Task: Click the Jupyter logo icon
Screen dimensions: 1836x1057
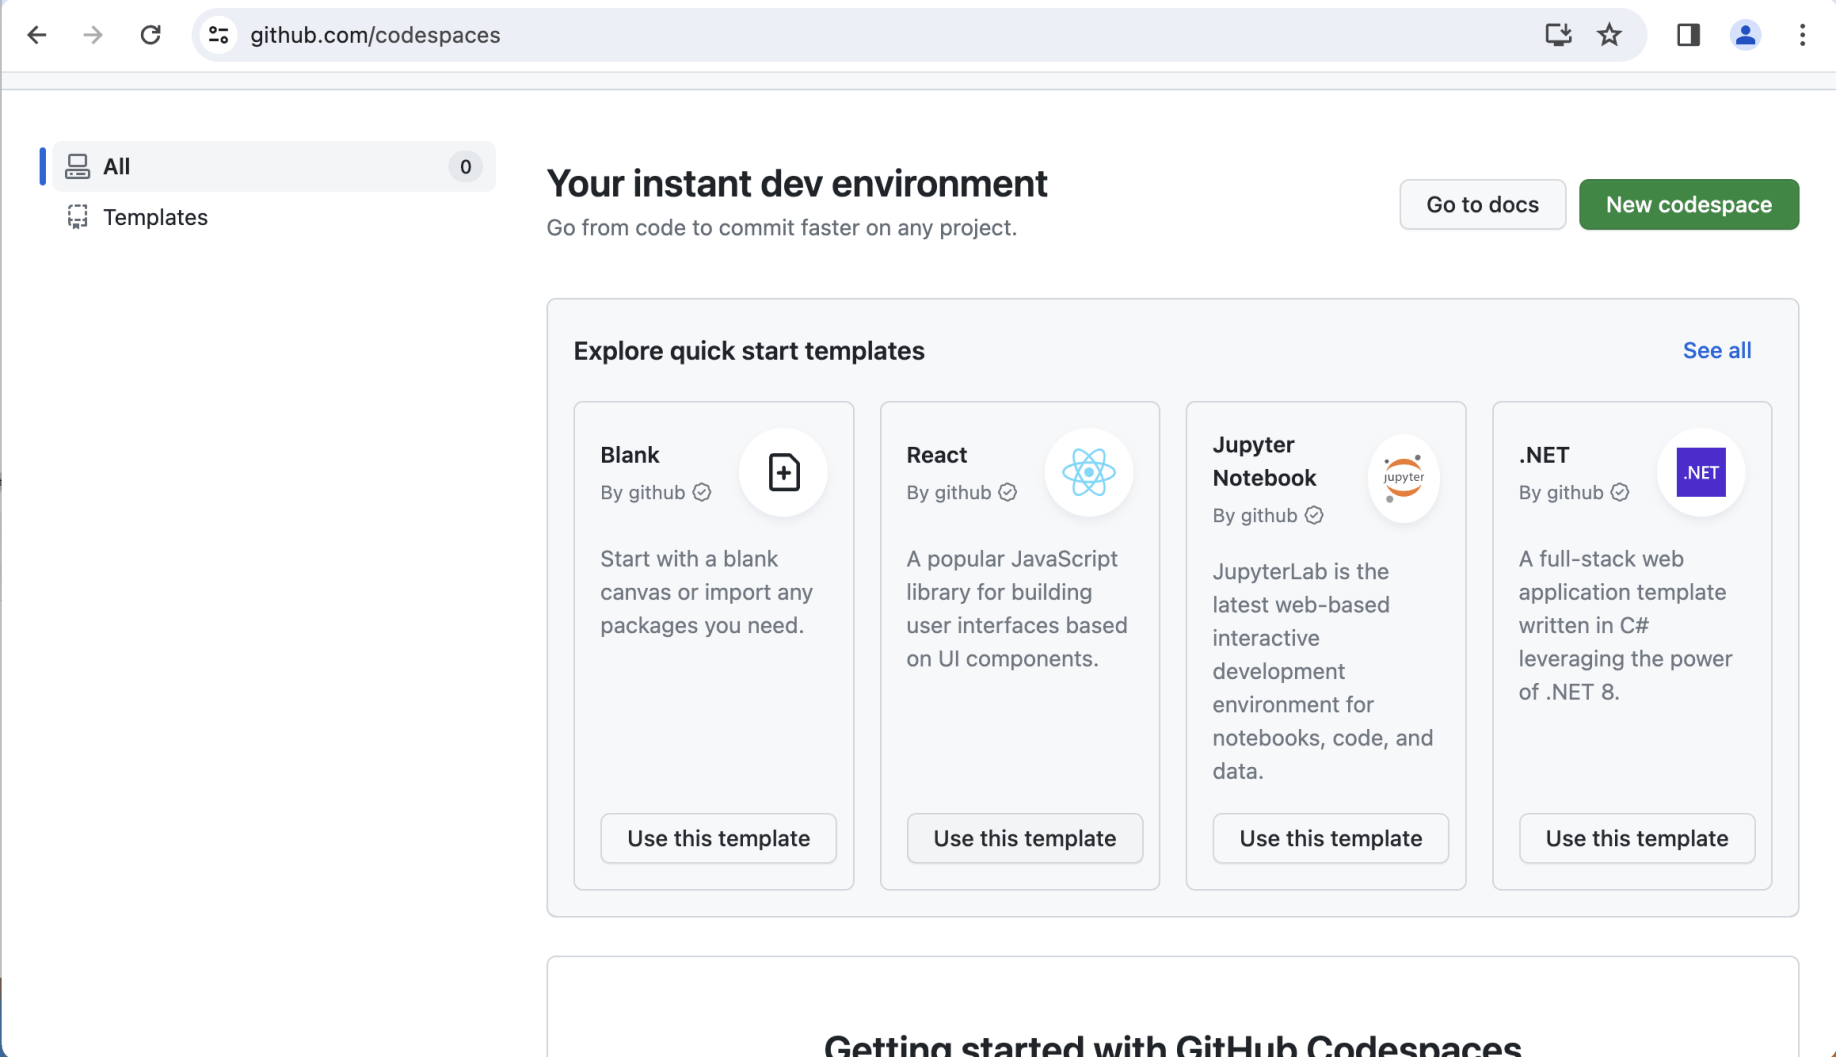Action: tap(1403, 478)
